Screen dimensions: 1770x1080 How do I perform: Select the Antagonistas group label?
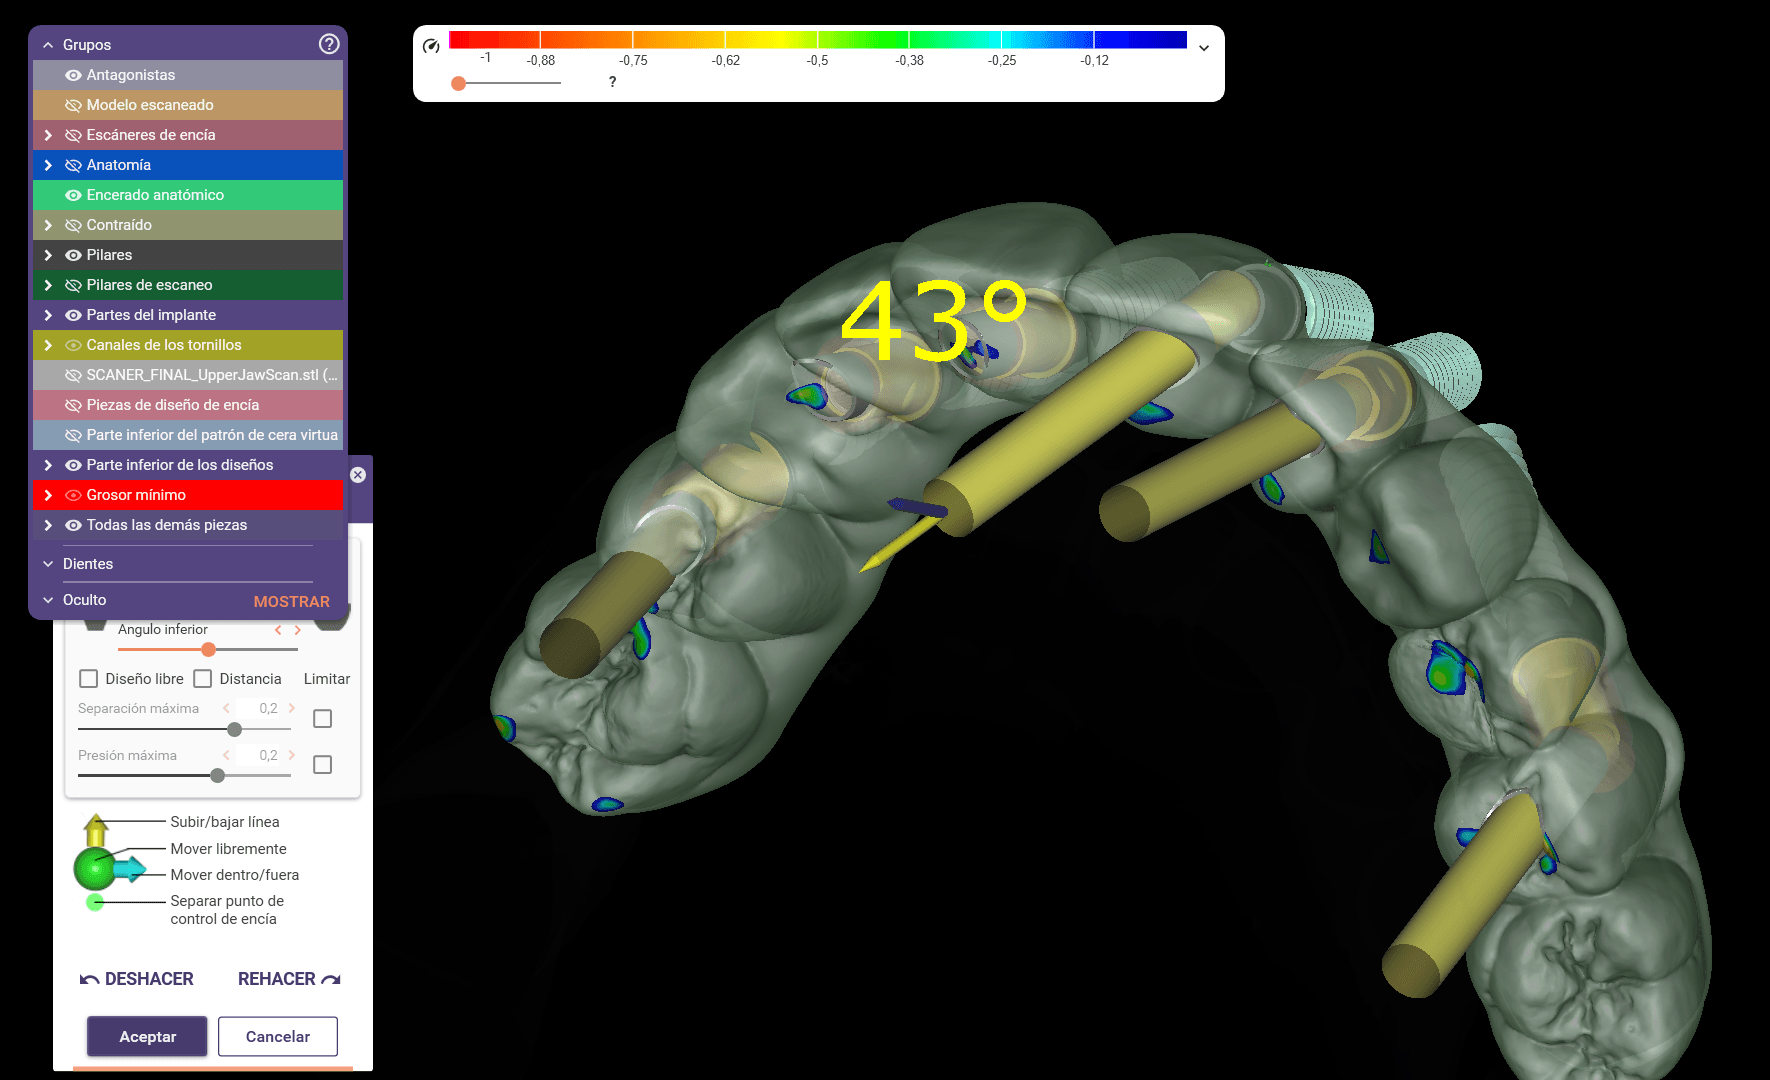tap(131, 75)
